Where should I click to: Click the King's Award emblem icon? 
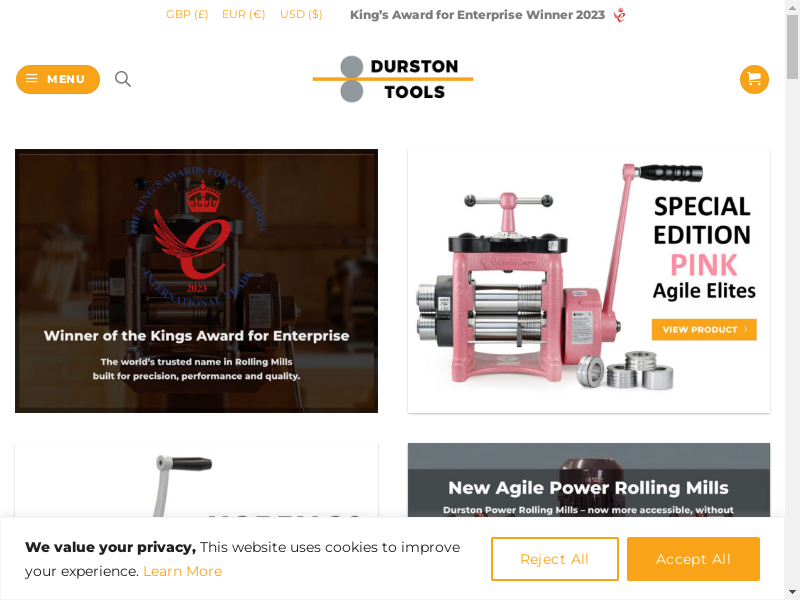619,15
